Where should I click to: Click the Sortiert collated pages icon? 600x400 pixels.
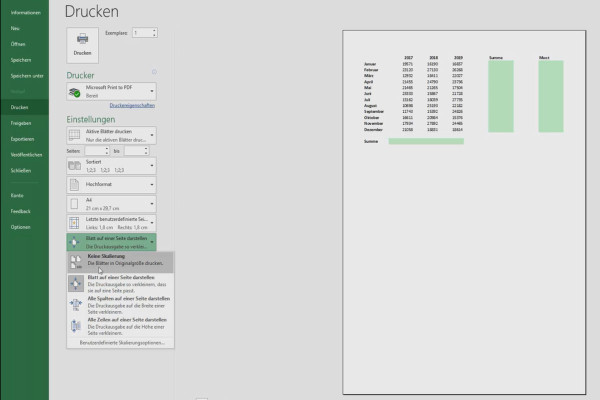click(x=75, y=166)
